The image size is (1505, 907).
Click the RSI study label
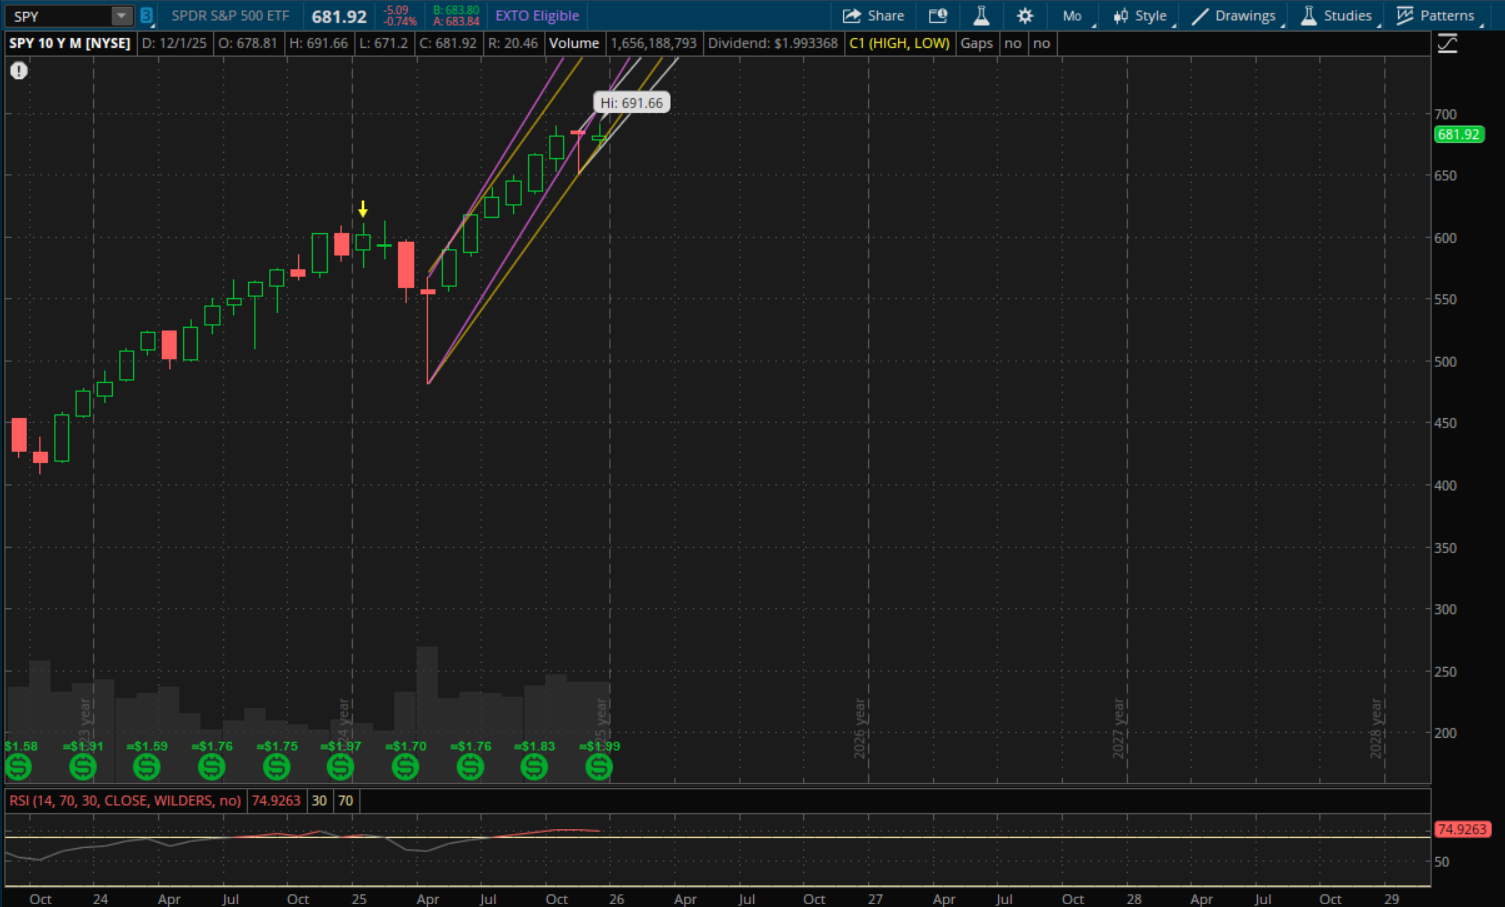[125, 801]
